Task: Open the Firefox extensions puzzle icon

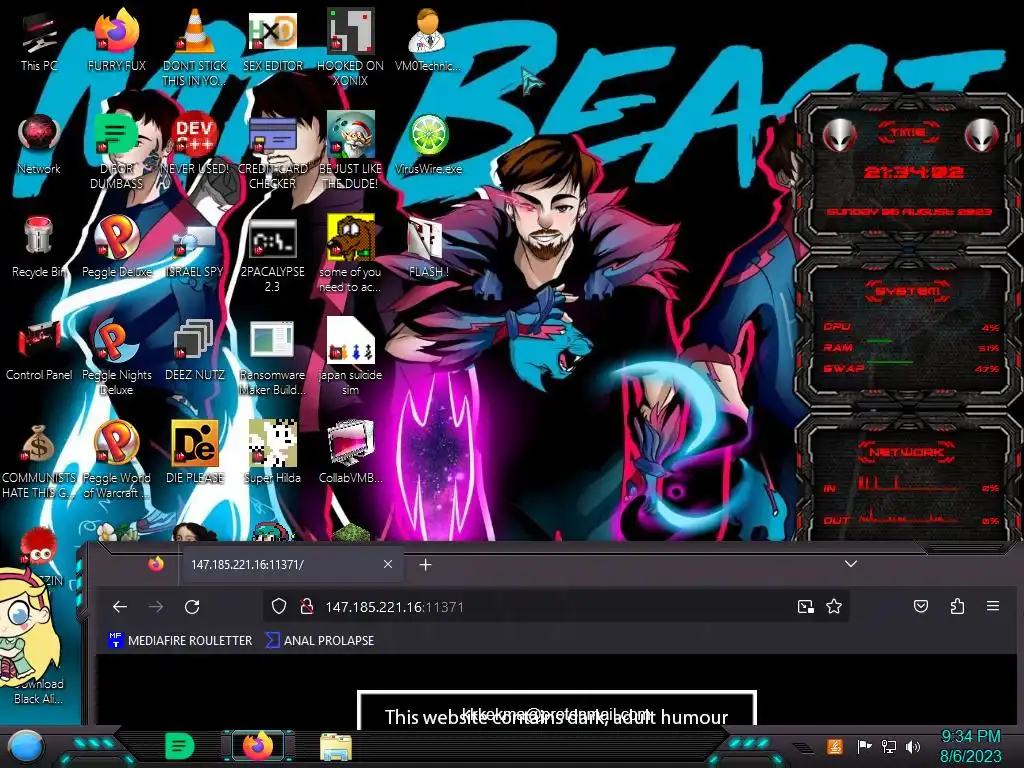Action: coord(957,607)
